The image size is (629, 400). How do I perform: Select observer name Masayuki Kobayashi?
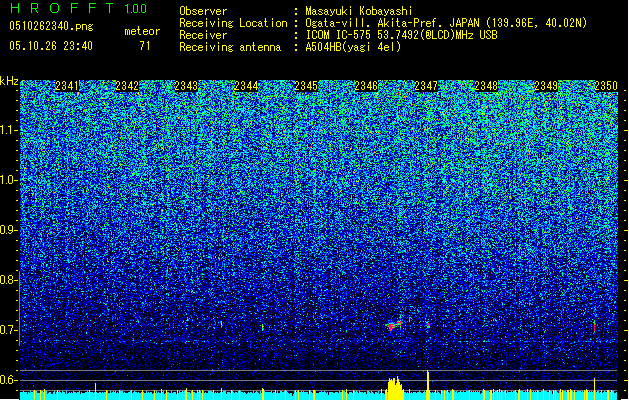point(359,11)
